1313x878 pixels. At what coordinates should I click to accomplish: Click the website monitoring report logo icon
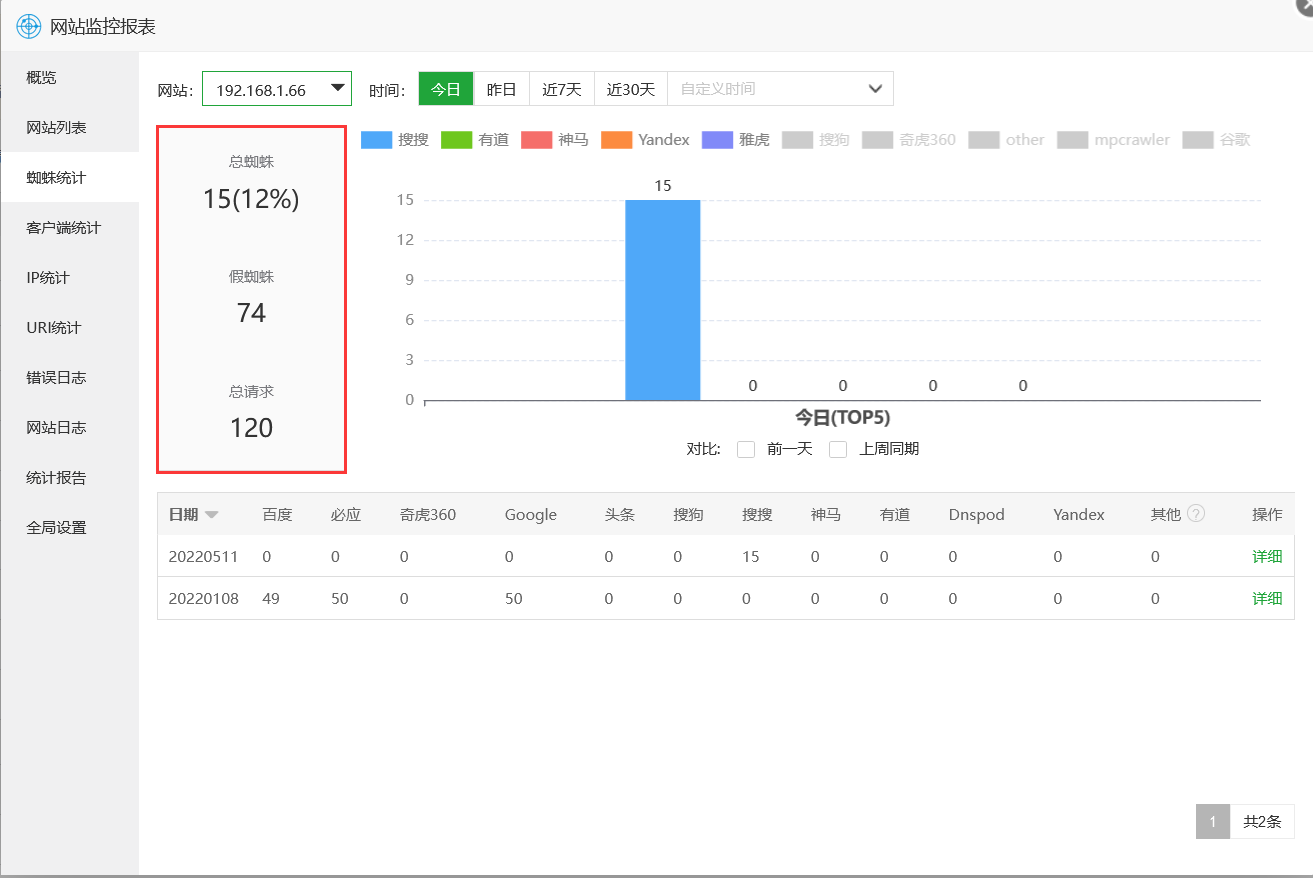coord(29,26)
